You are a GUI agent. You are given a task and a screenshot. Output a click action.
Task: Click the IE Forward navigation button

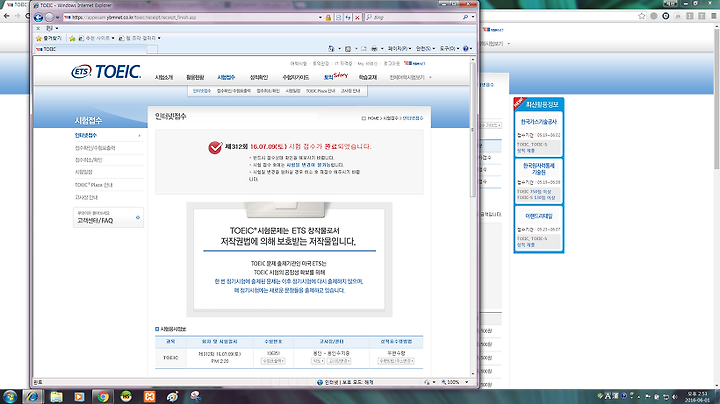[50, 17]
